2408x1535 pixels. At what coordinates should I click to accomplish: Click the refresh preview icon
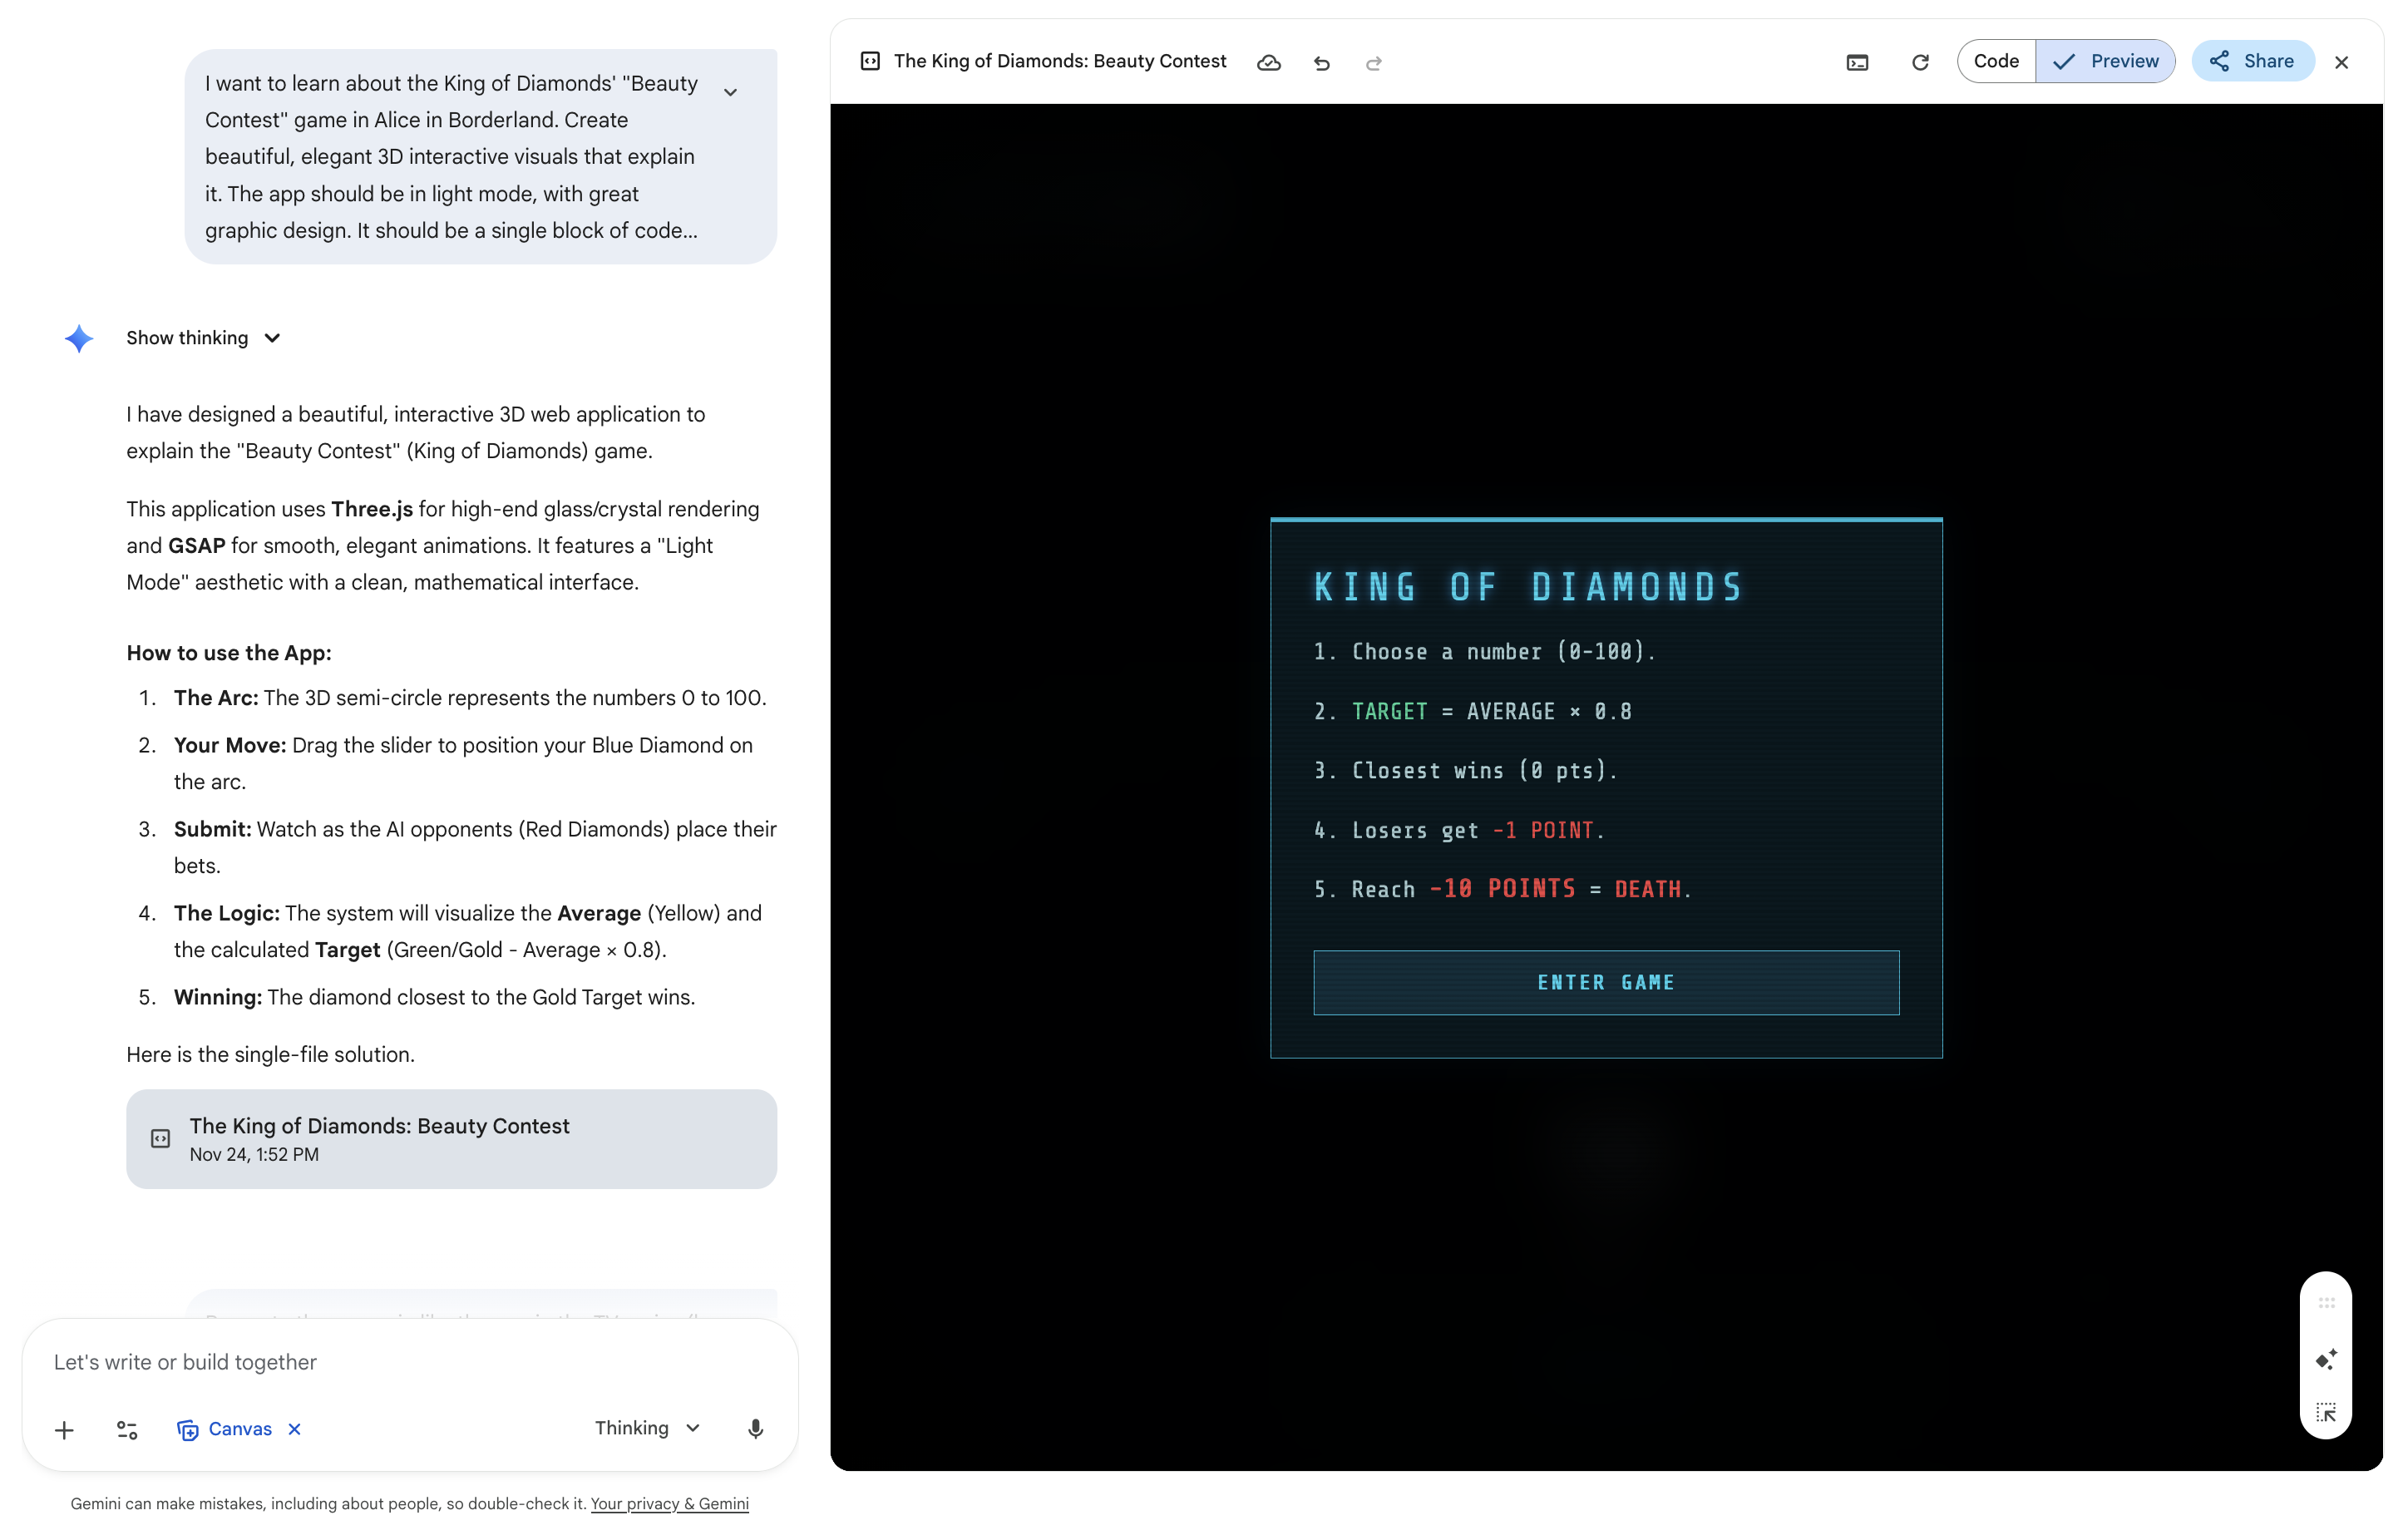1919,62
